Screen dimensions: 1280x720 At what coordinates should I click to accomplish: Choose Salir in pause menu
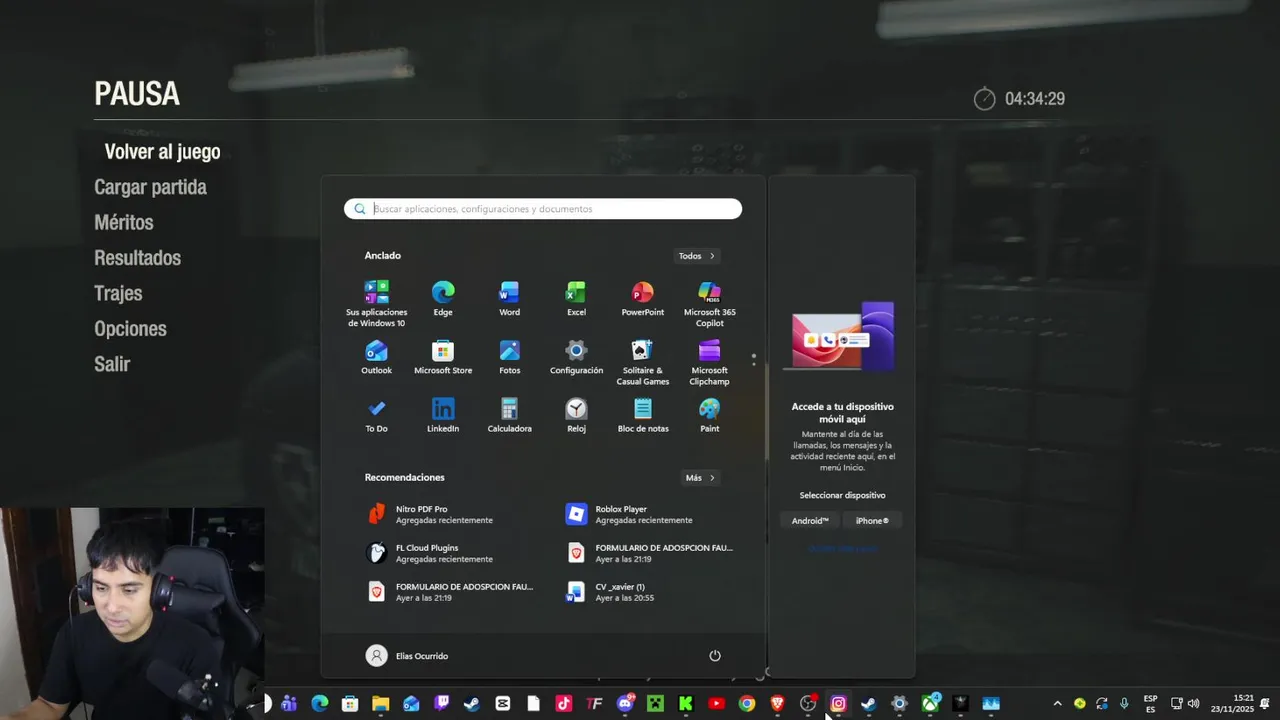pyautogui.click(x=112, y=364)
